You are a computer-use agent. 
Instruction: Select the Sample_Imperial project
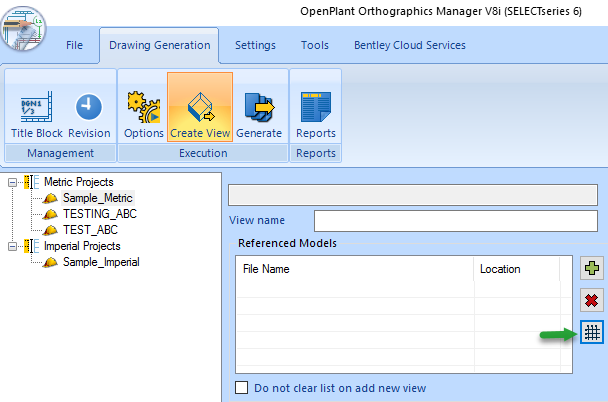click(101, 262)
